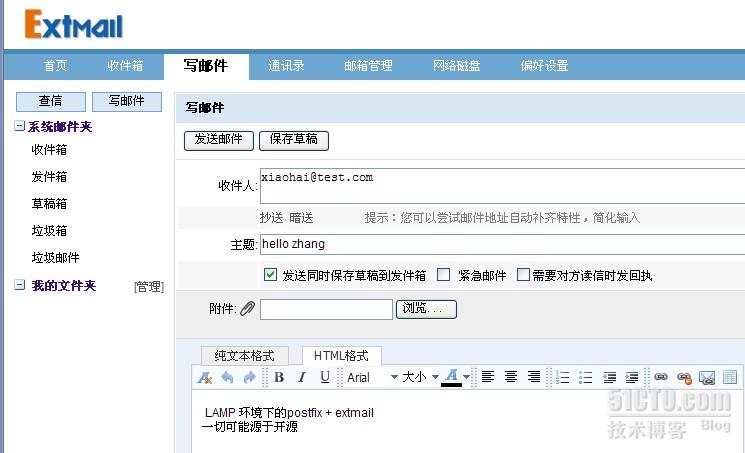The width and height of the screenshot is (745, 453).
Task: Click the 发送邮件 button
Action: (219, 140)
